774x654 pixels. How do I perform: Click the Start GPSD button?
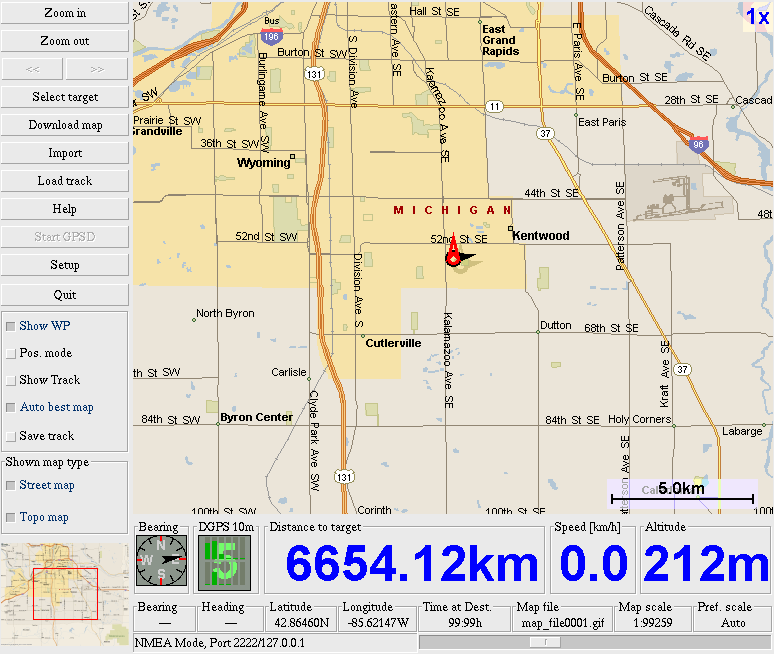(x=65, y=237)
